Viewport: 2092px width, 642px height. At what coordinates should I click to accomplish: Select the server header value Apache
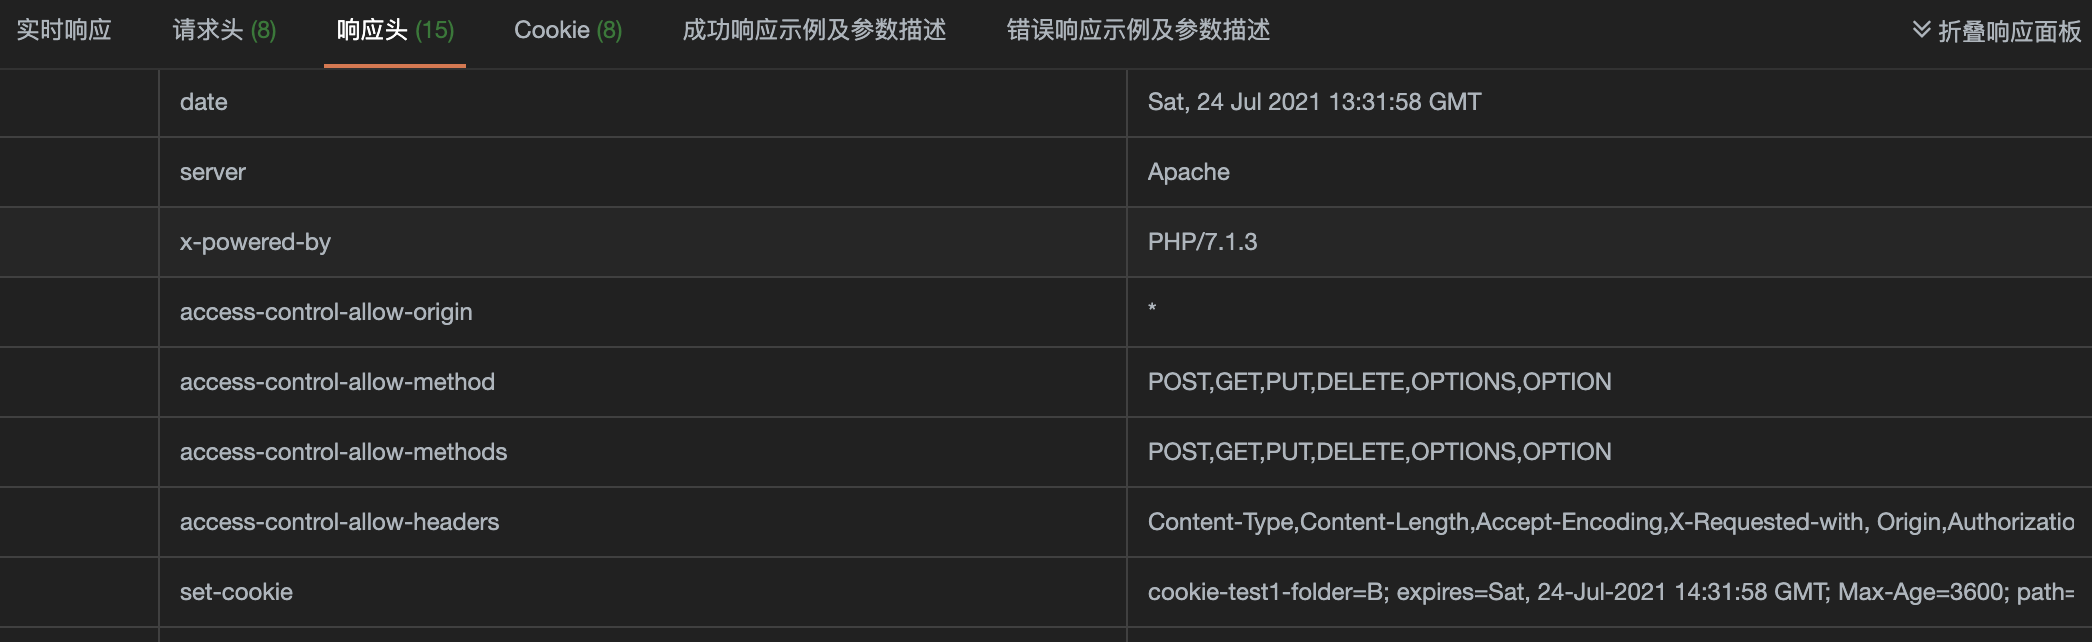(1189, 172)
